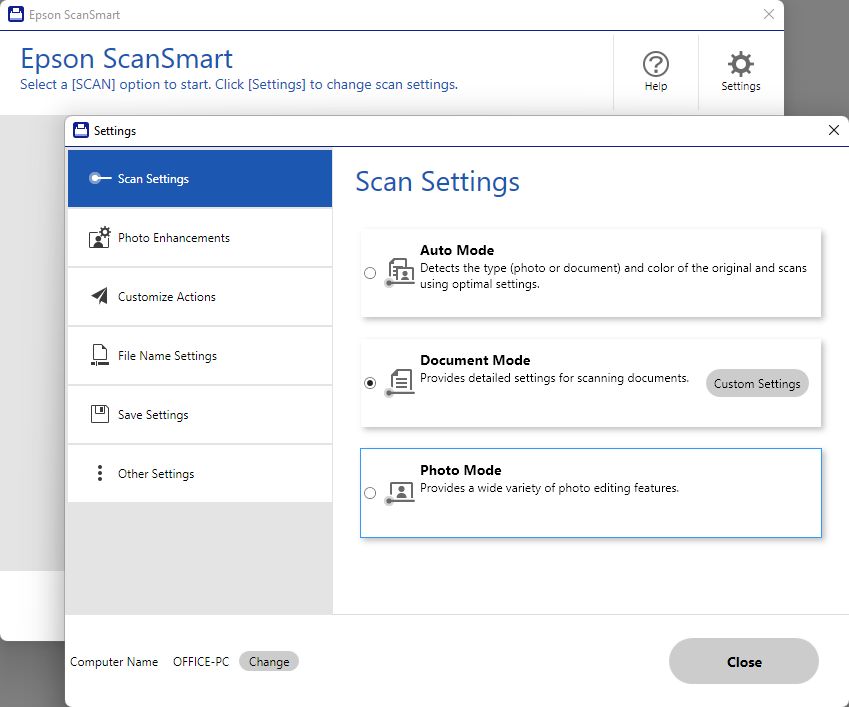Click the Customize Actions paper plane icon
Image resolution: width=849 pixels, height=707 pixels.
100,296
